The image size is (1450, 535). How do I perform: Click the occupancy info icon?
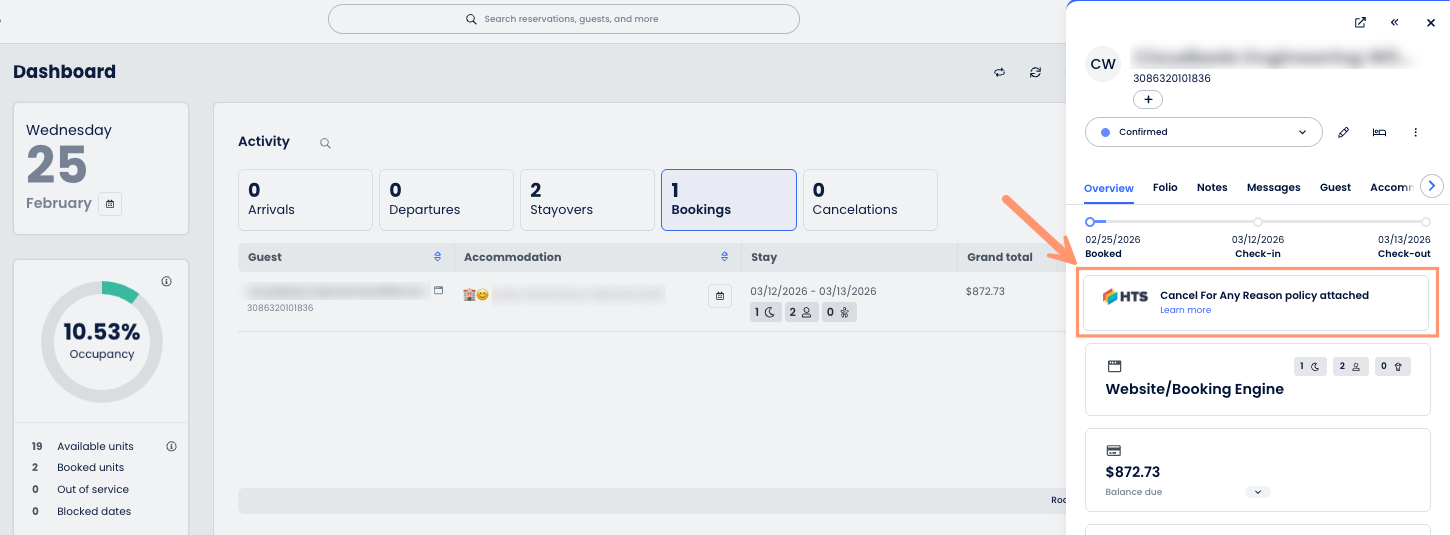(166, 282)
